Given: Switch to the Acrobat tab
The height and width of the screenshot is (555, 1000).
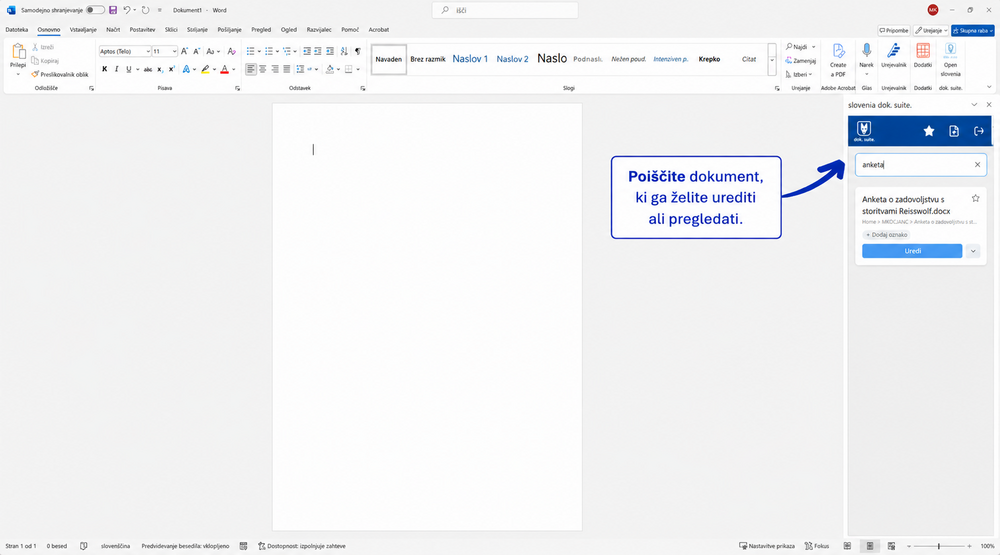Looking at the screenshot, I should point(379,30).
